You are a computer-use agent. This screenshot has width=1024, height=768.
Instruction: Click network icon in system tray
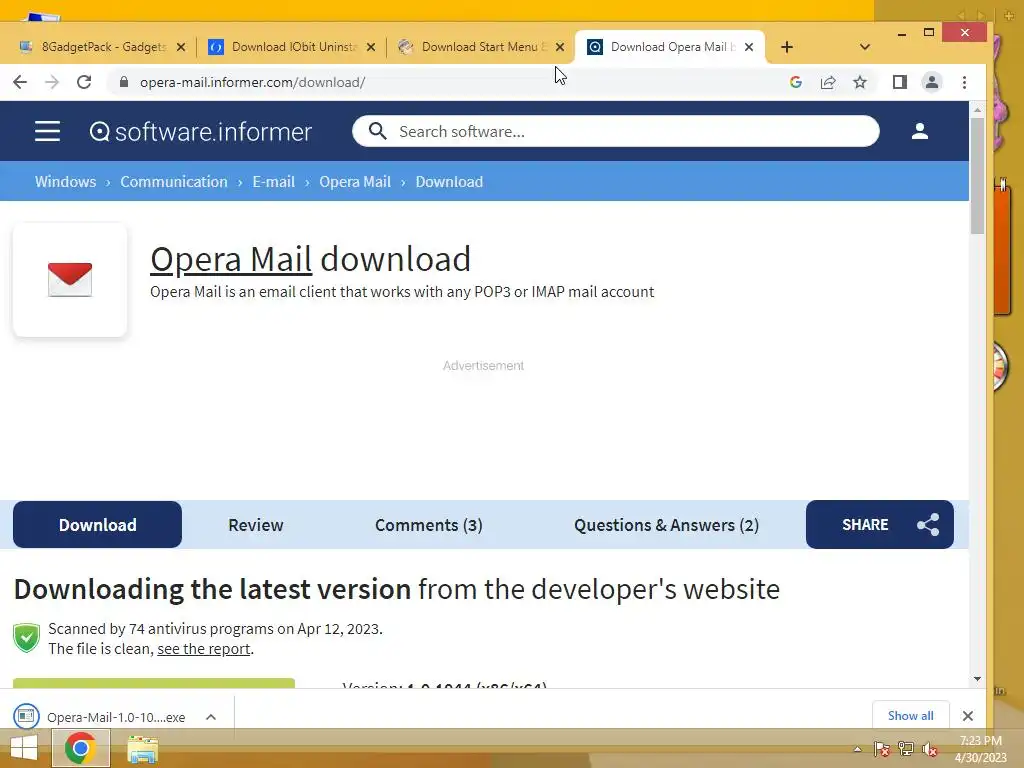(906, 749)
